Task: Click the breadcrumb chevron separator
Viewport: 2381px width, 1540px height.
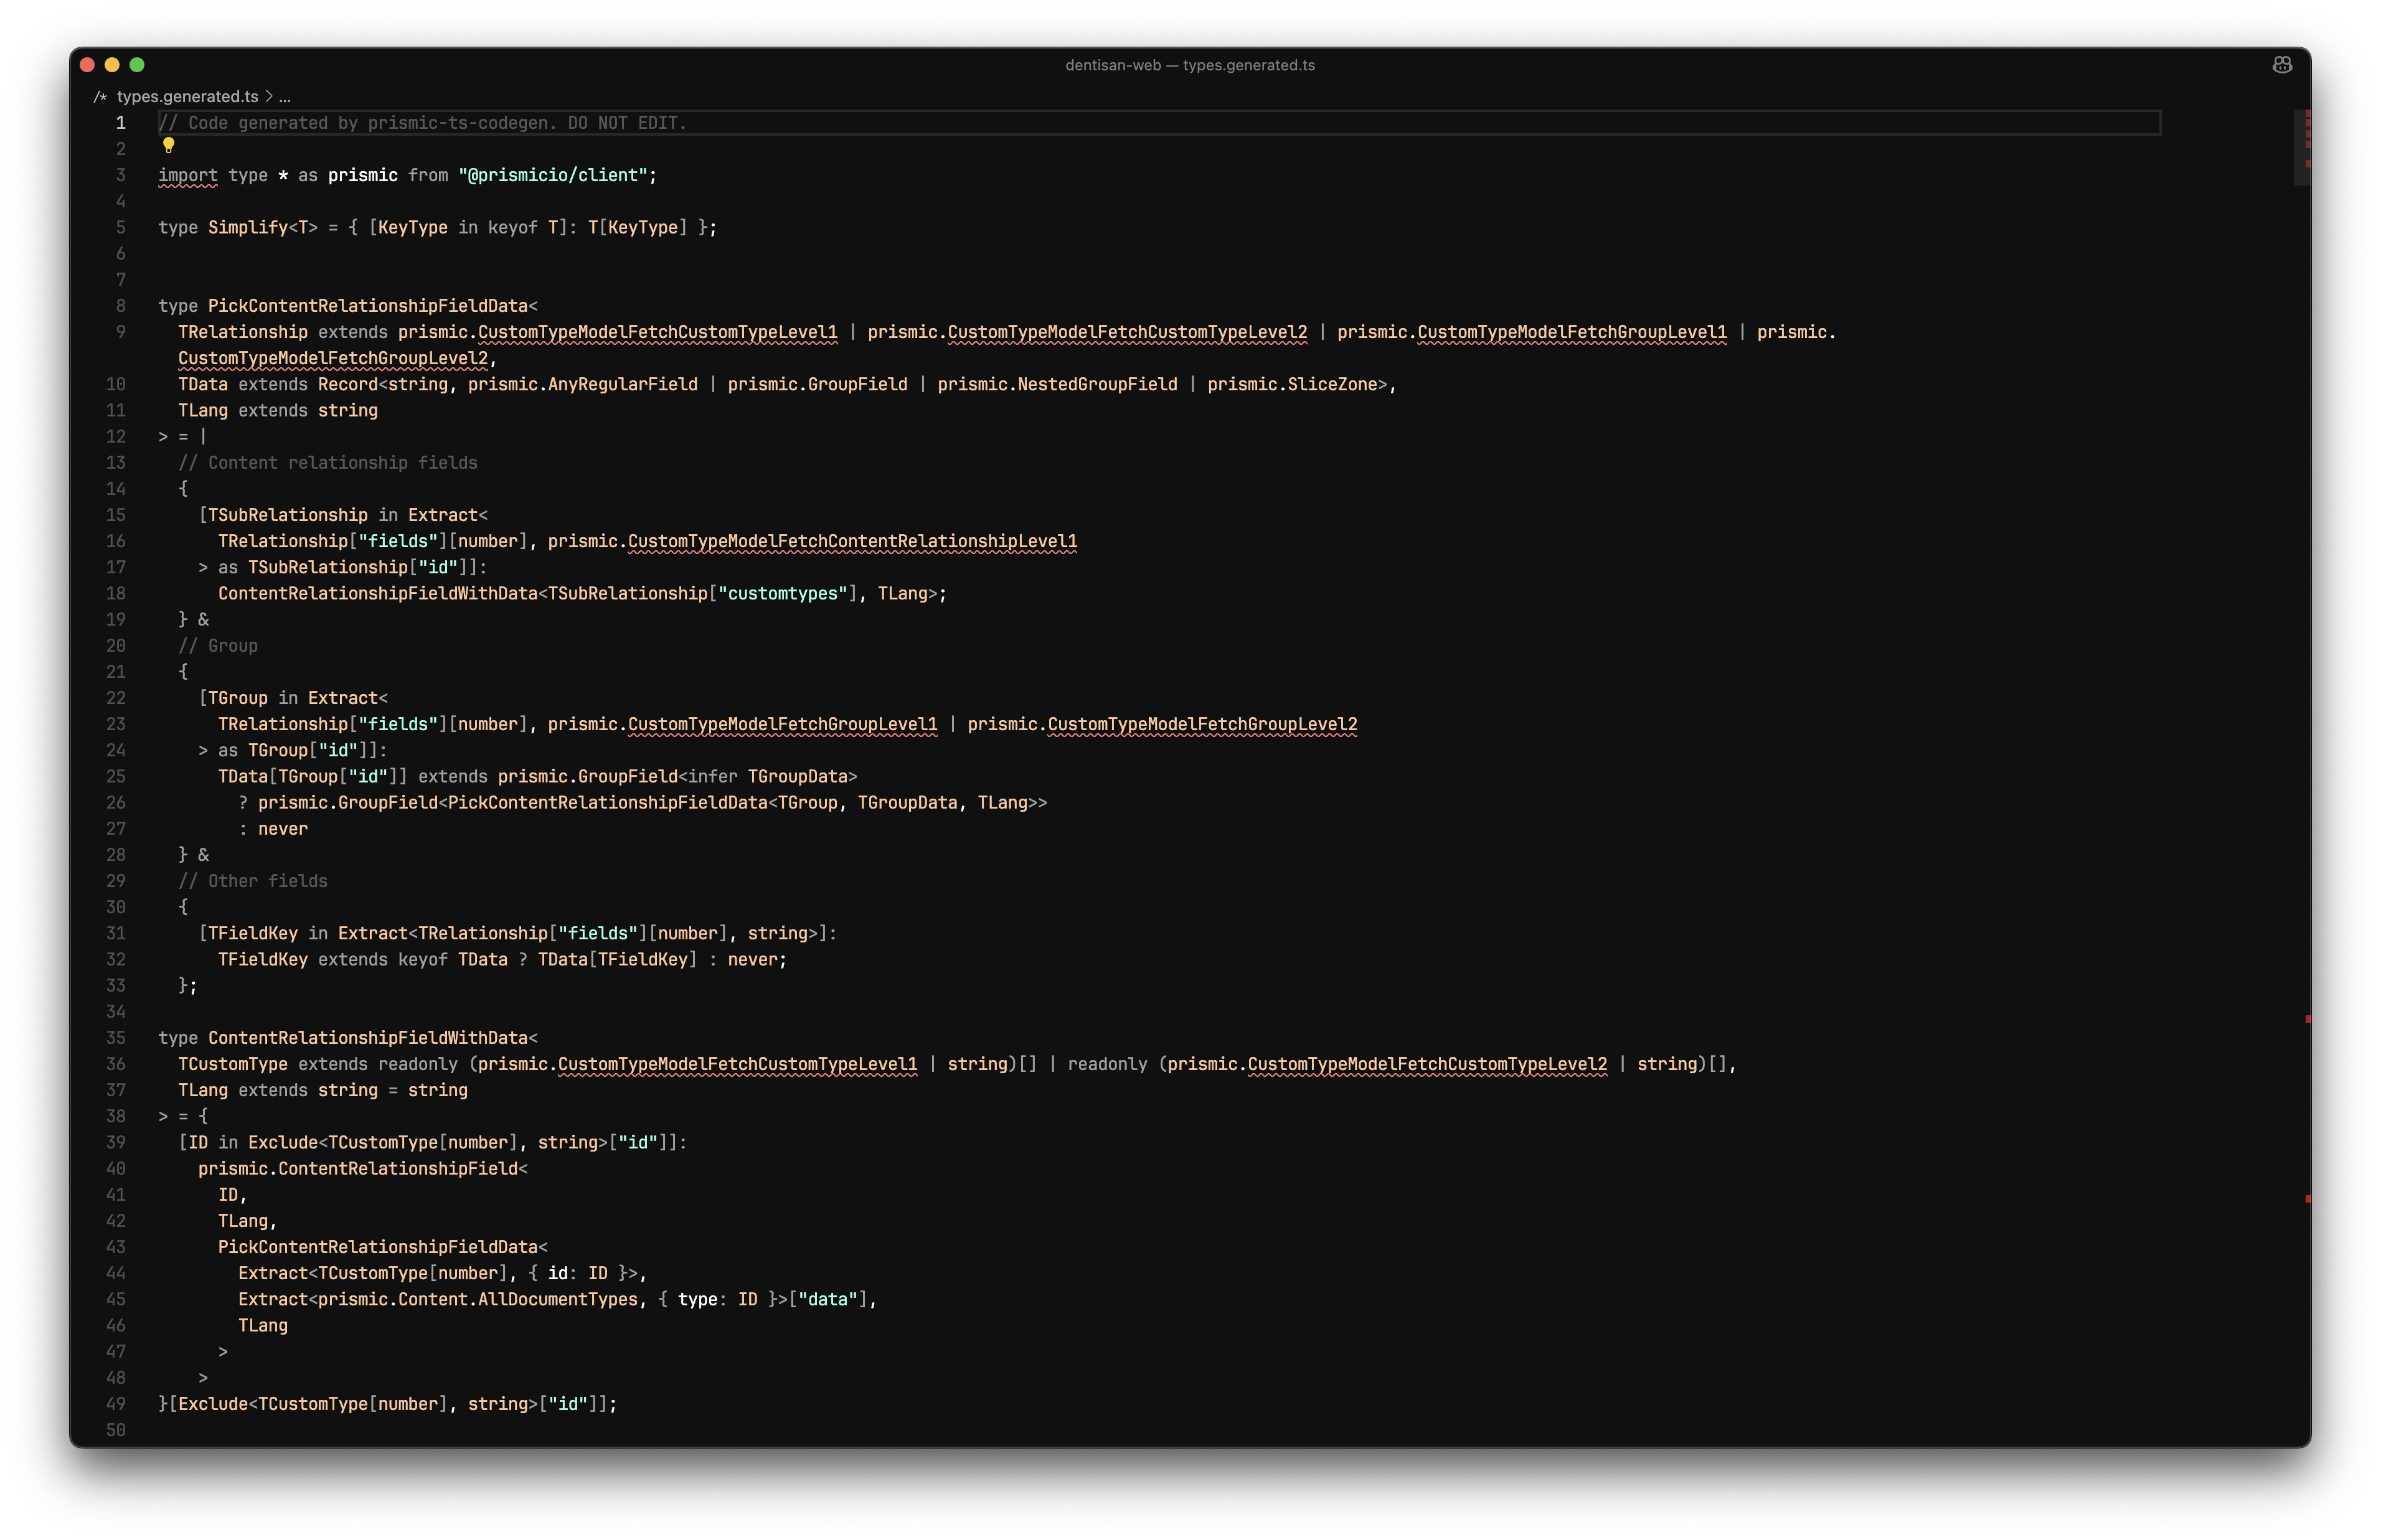Action: click(269, 97)
